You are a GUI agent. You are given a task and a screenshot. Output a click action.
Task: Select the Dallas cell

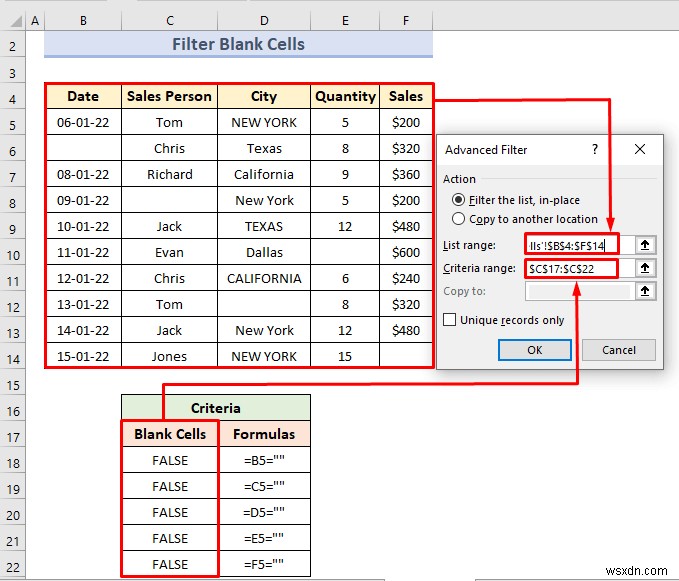point(264,252)
